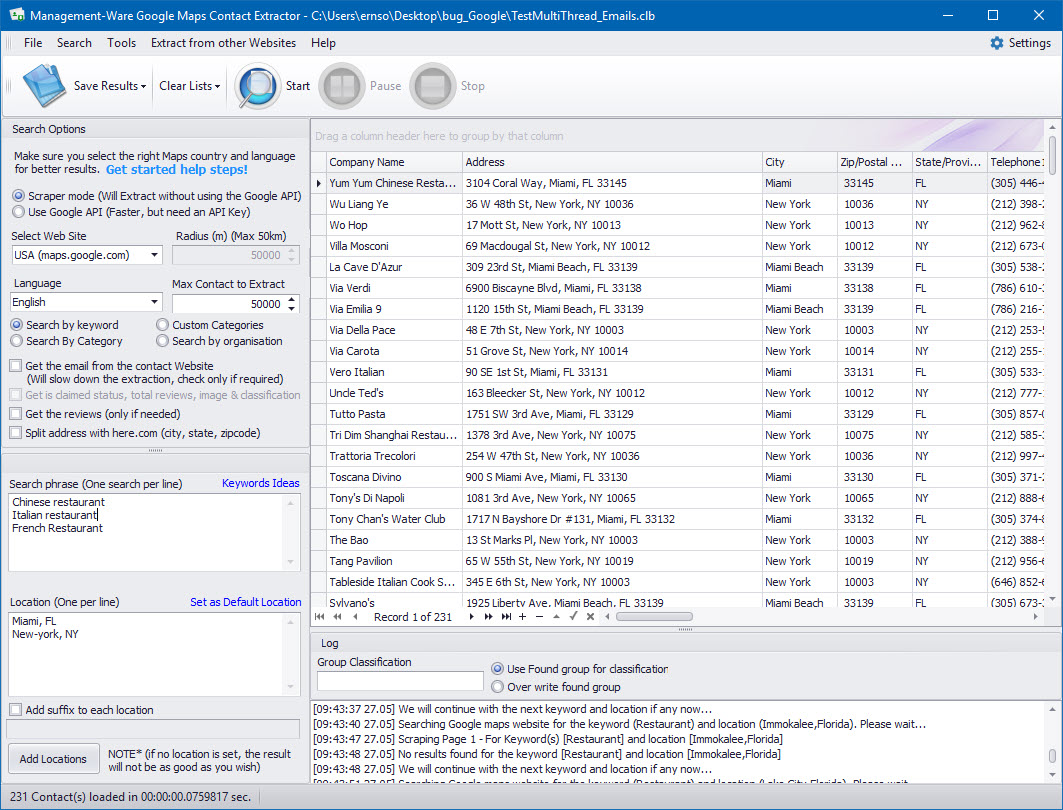Open Extract from other Websites menu
Image resolution: width=1063 pixels, height=810 pixels.
tap(224, 43)
